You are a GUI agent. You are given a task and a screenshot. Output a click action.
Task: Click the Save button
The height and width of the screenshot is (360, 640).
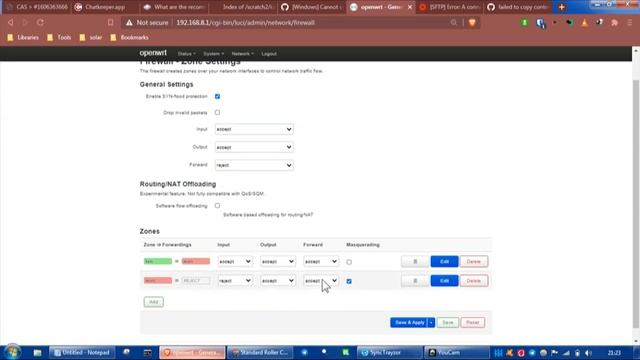click(448, 322)
